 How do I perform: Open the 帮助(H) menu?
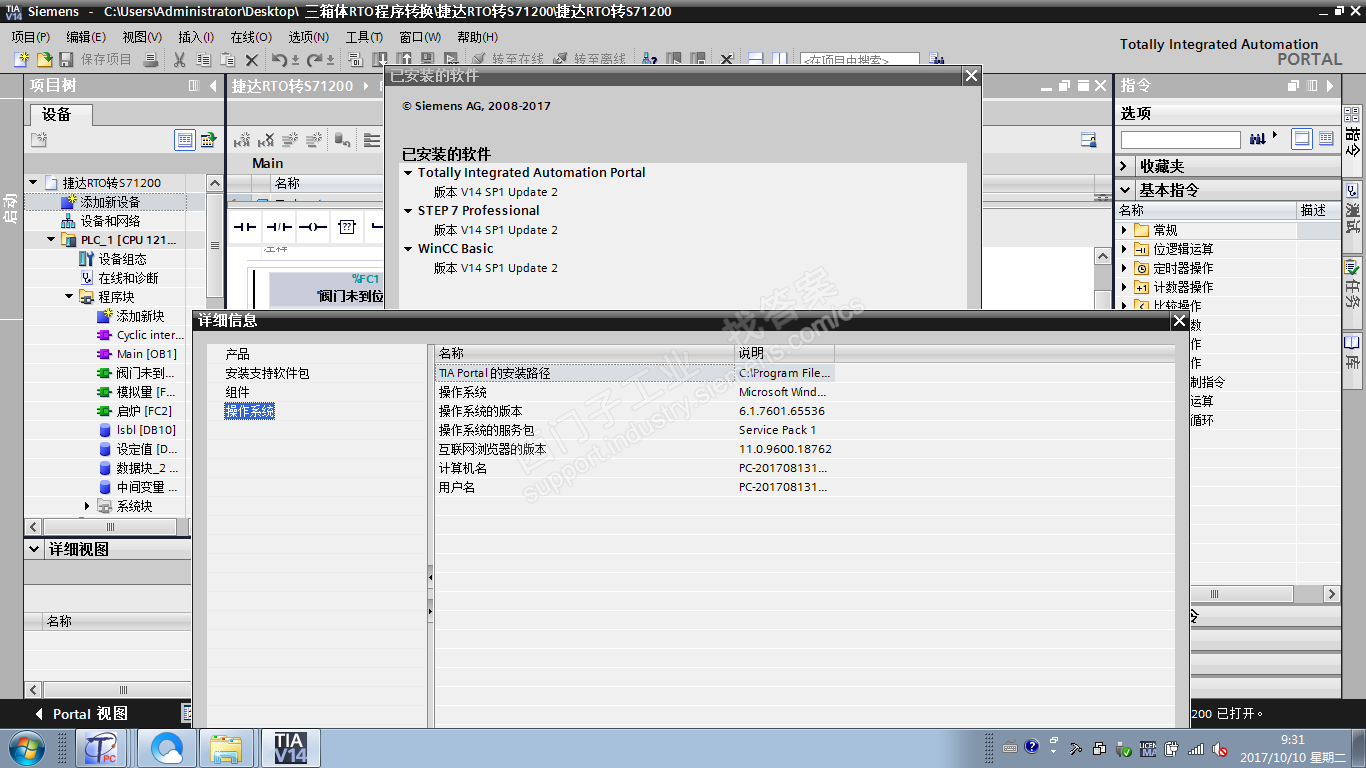477,37
